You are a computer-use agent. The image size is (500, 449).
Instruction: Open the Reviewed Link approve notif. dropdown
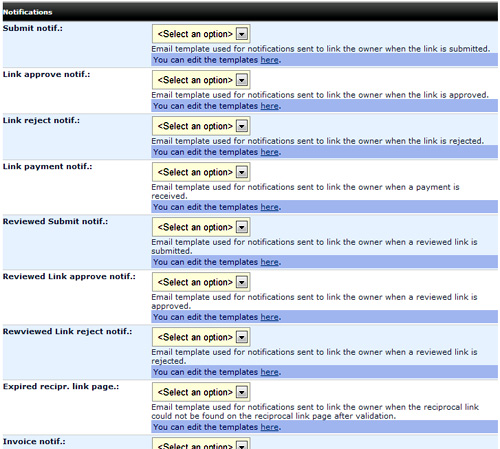(201, 282)
